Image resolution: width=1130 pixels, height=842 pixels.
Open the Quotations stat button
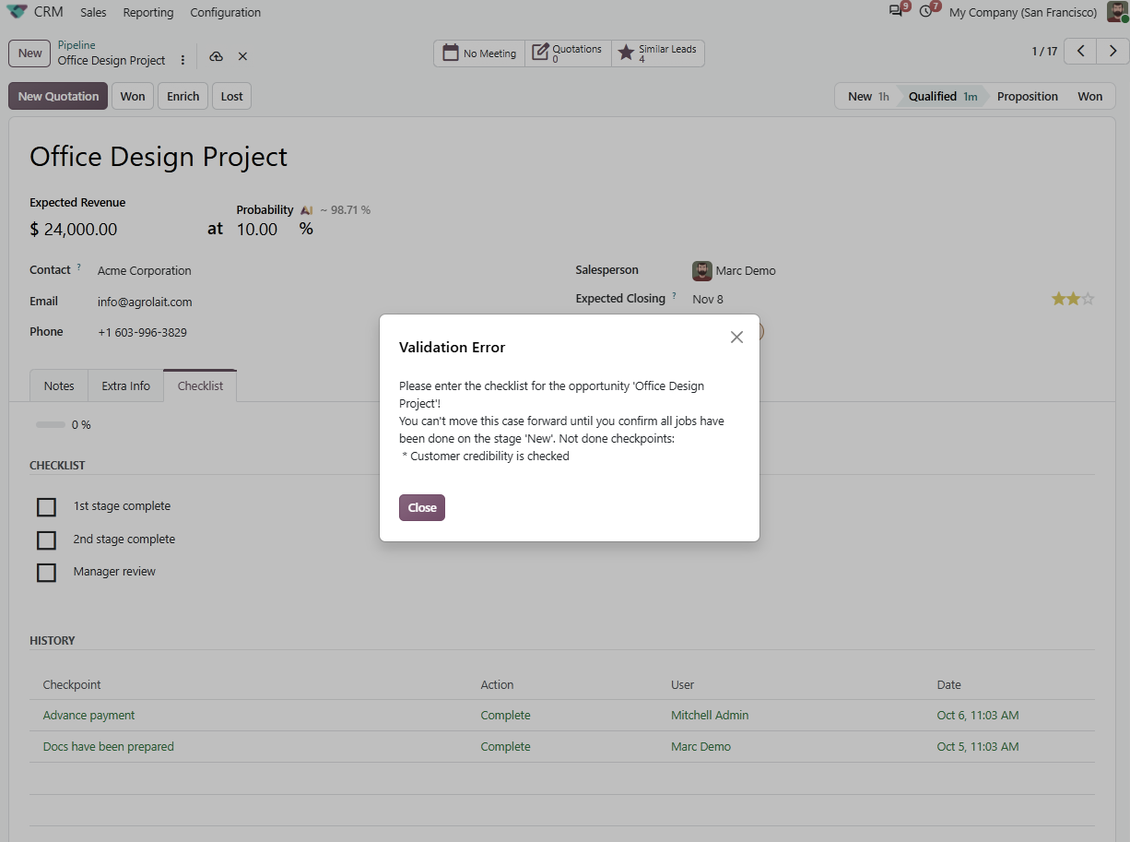(569, 53)
